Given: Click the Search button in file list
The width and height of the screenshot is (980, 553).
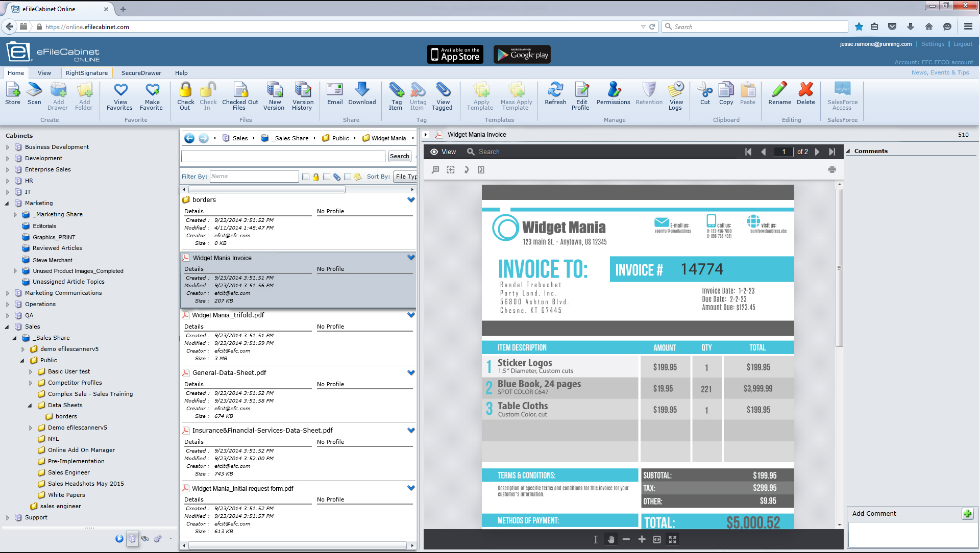Looking at the screenshot, I should [x=399, y=156].
